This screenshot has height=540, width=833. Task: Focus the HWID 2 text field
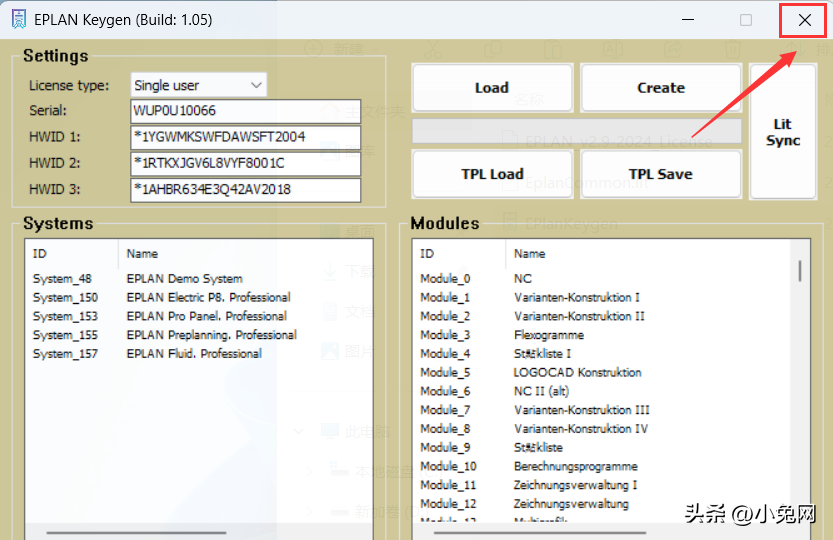pos(245,163)
